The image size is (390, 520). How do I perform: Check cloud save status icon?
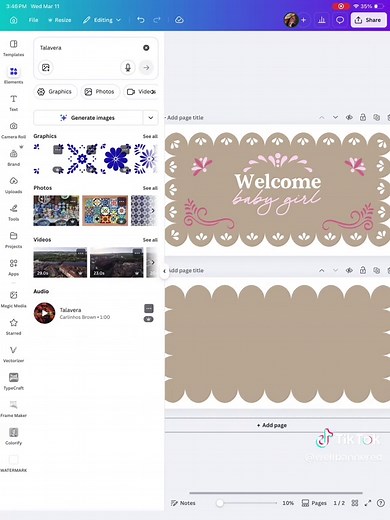(179, 20)
